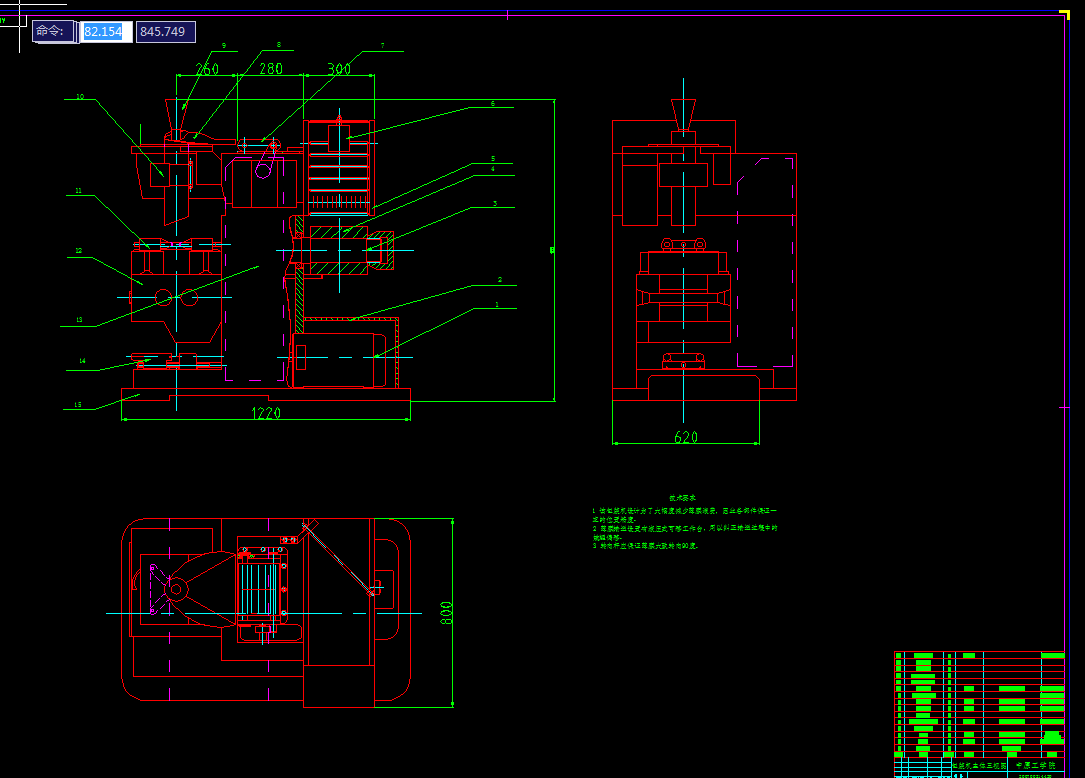The height and width of the screenshot is (778, 1085).
Task: Select technical requirement note line 3
Action: click(x=645, y=546)
